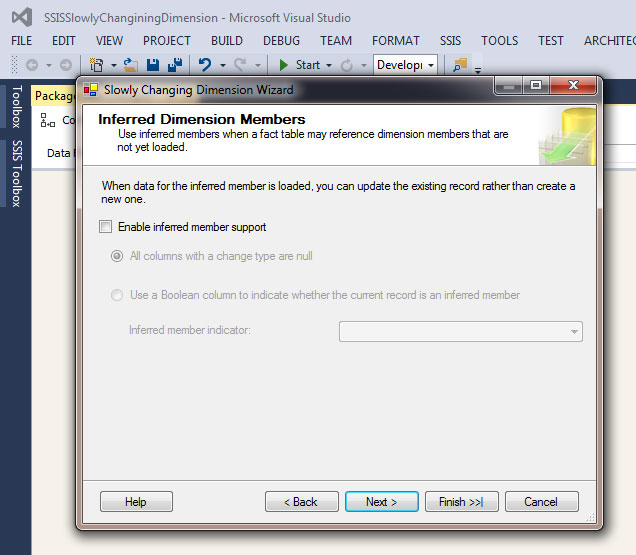Select All columns with a change type are null
This screenshot has width=636, height=555.
coord(117,256)
